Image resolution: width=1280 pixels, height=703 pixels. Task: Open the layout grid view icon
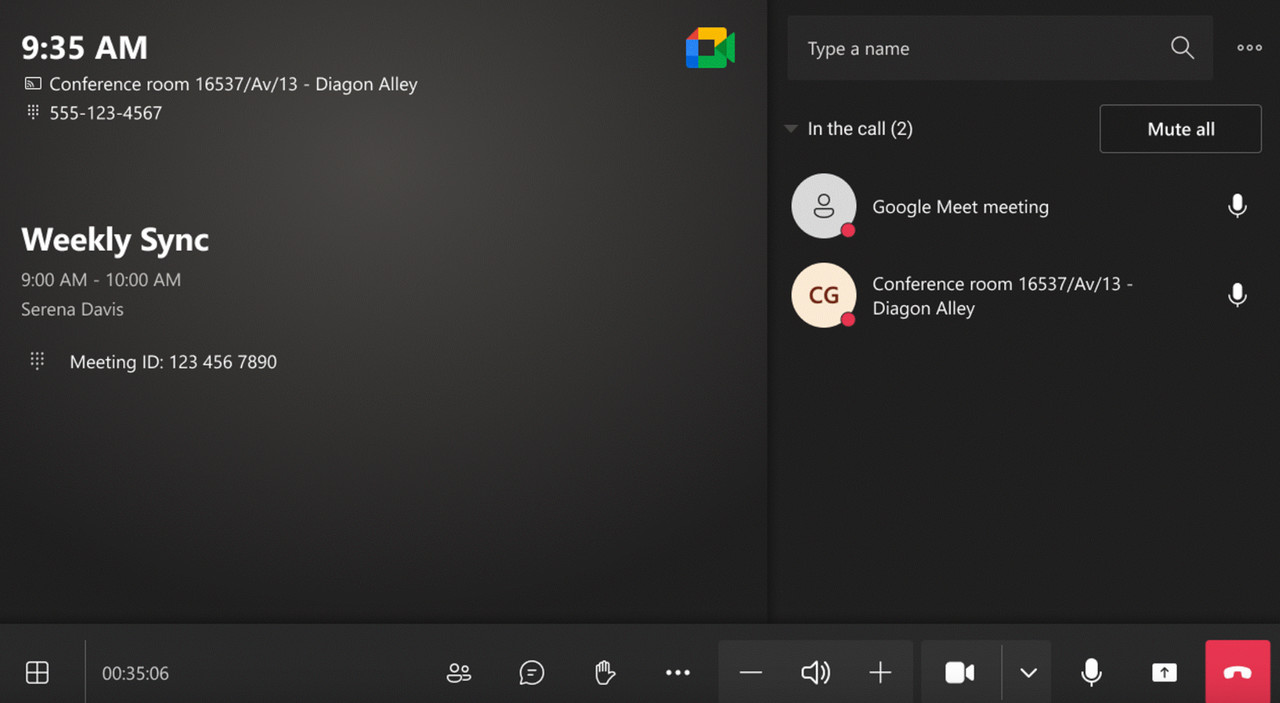(x=37, y=673)
